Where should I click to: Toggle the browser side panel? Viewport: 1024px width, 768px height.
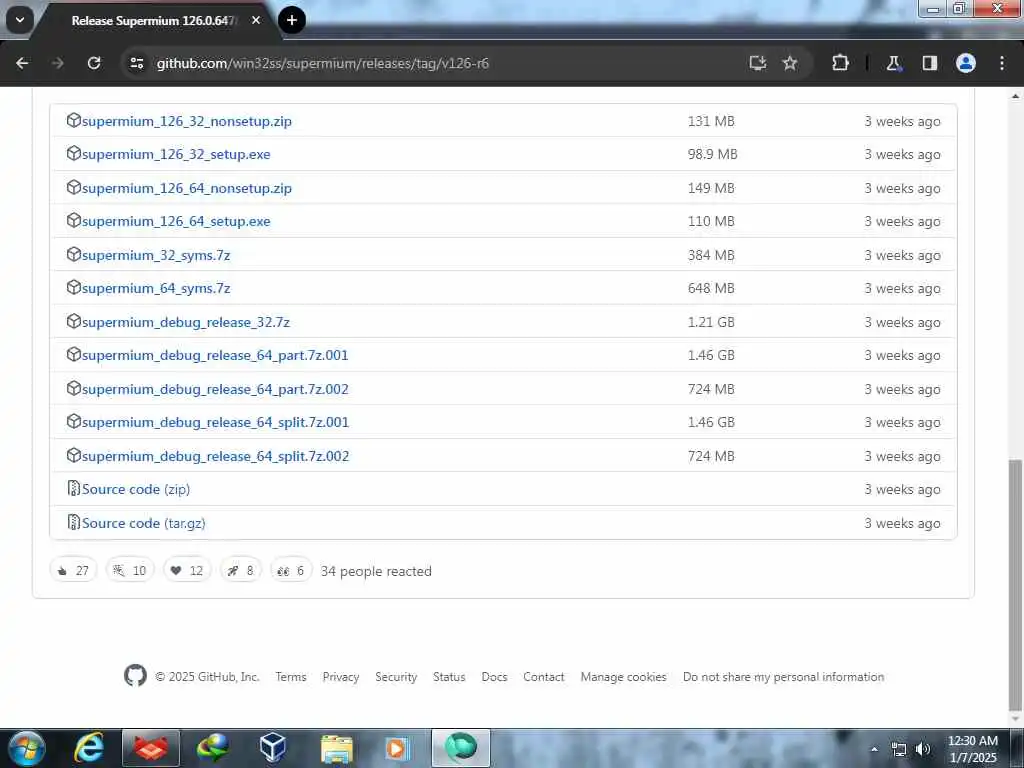(930, 63)
